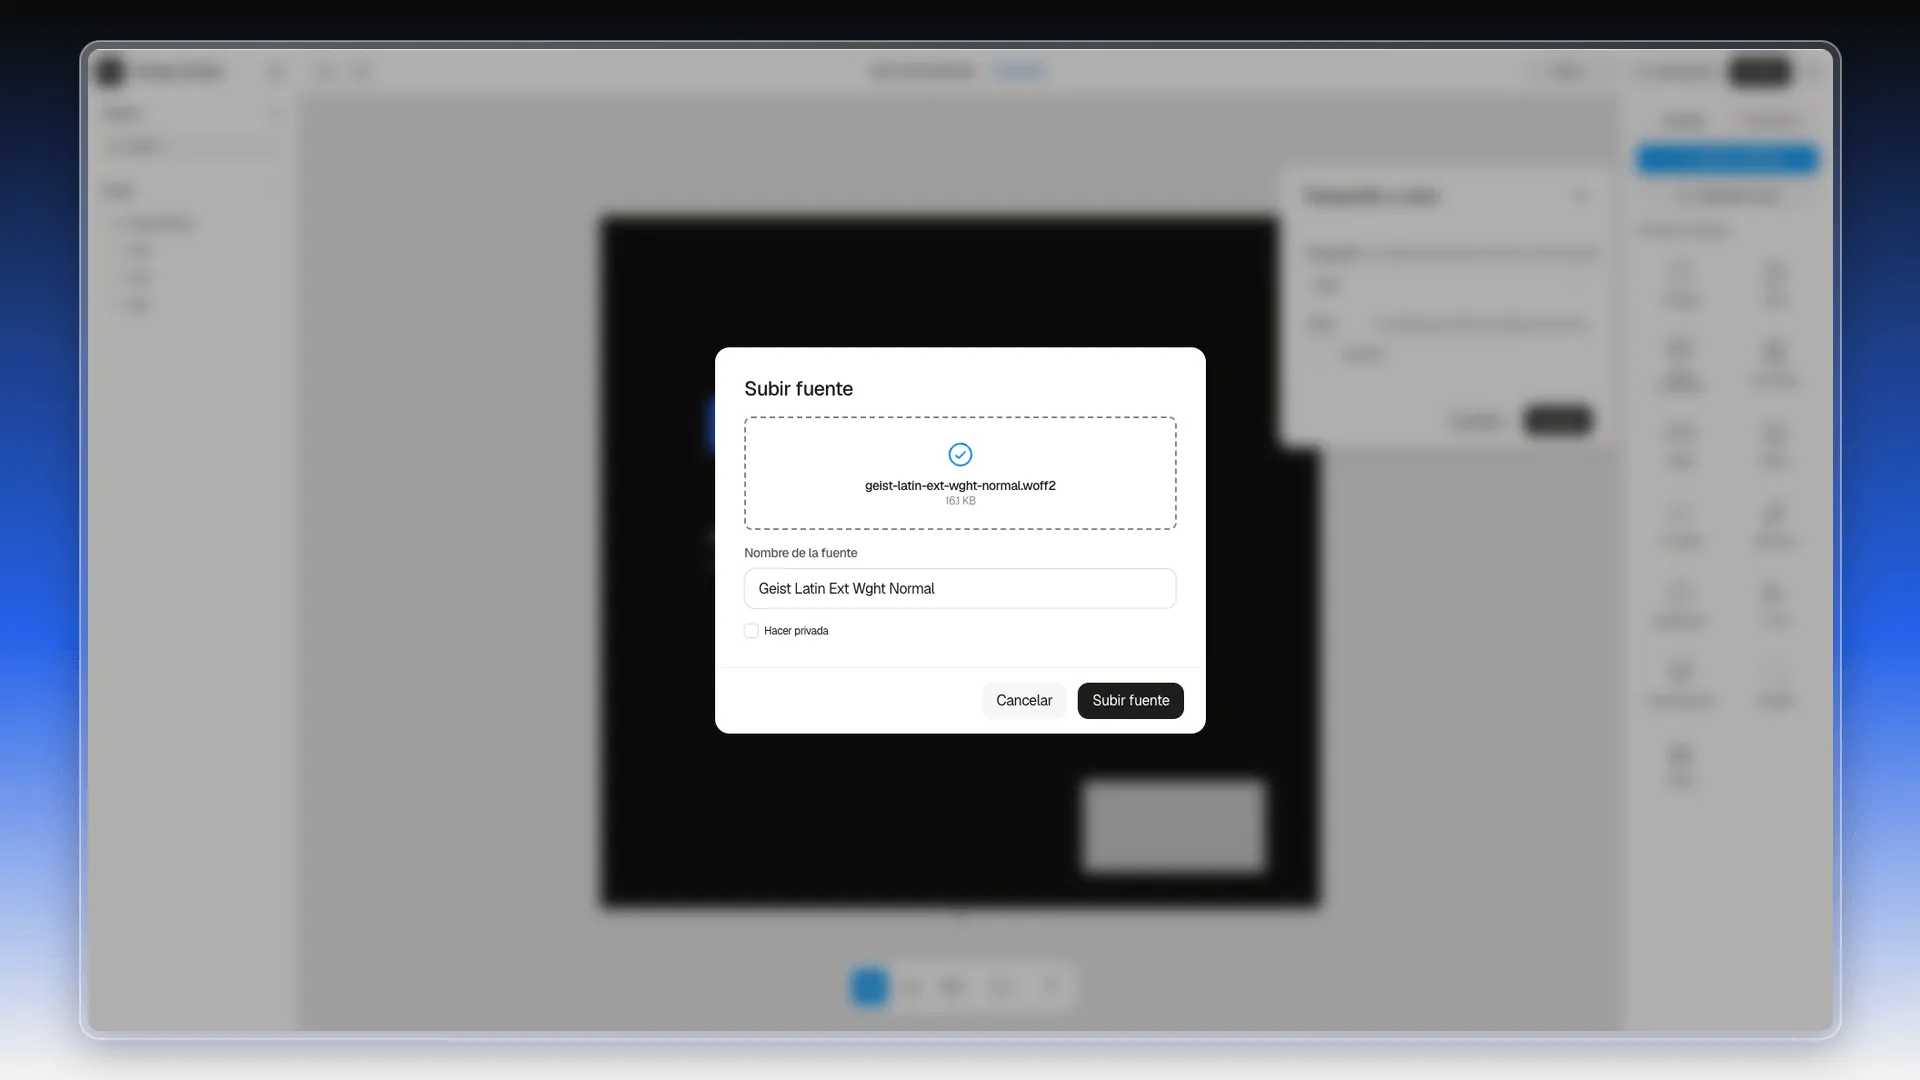Click the 16.1 KB file size text
The width and height of the screenshot is (1920, 1080).
pyautogui.click(x=960, y=501)
